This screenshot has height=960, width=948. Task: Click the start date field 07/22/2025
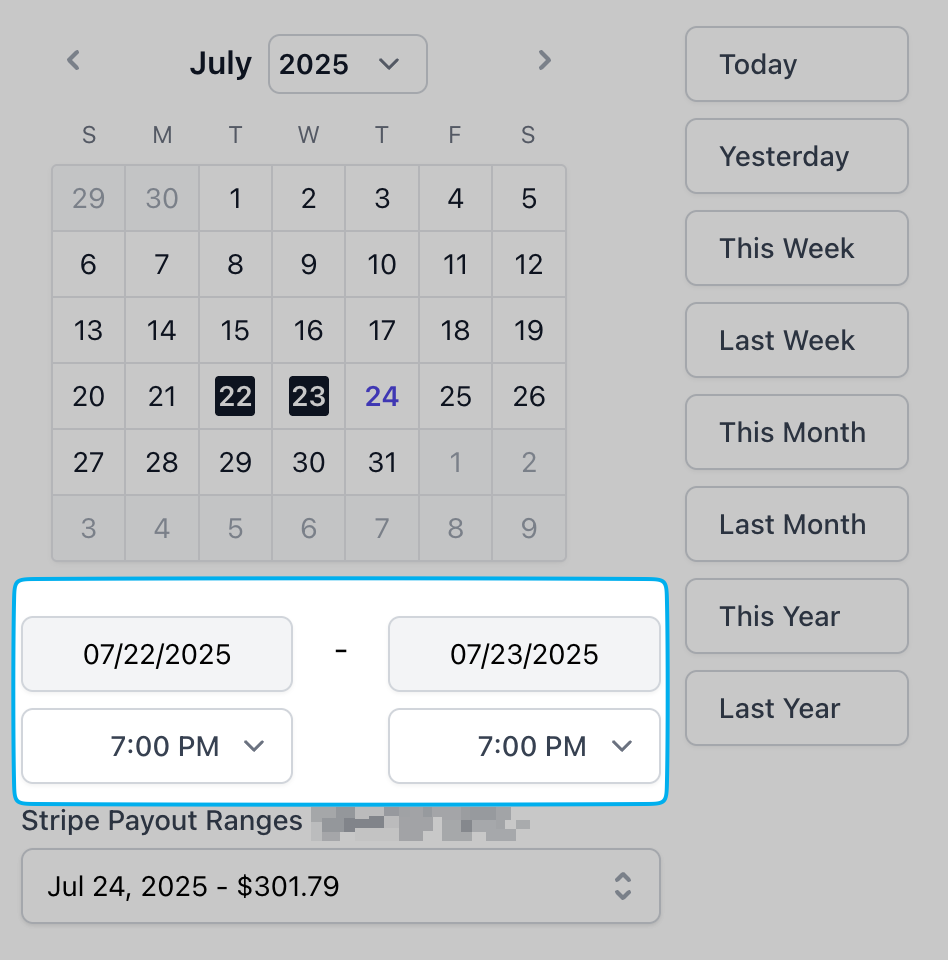pyautogui.click(x=157, y=654)
